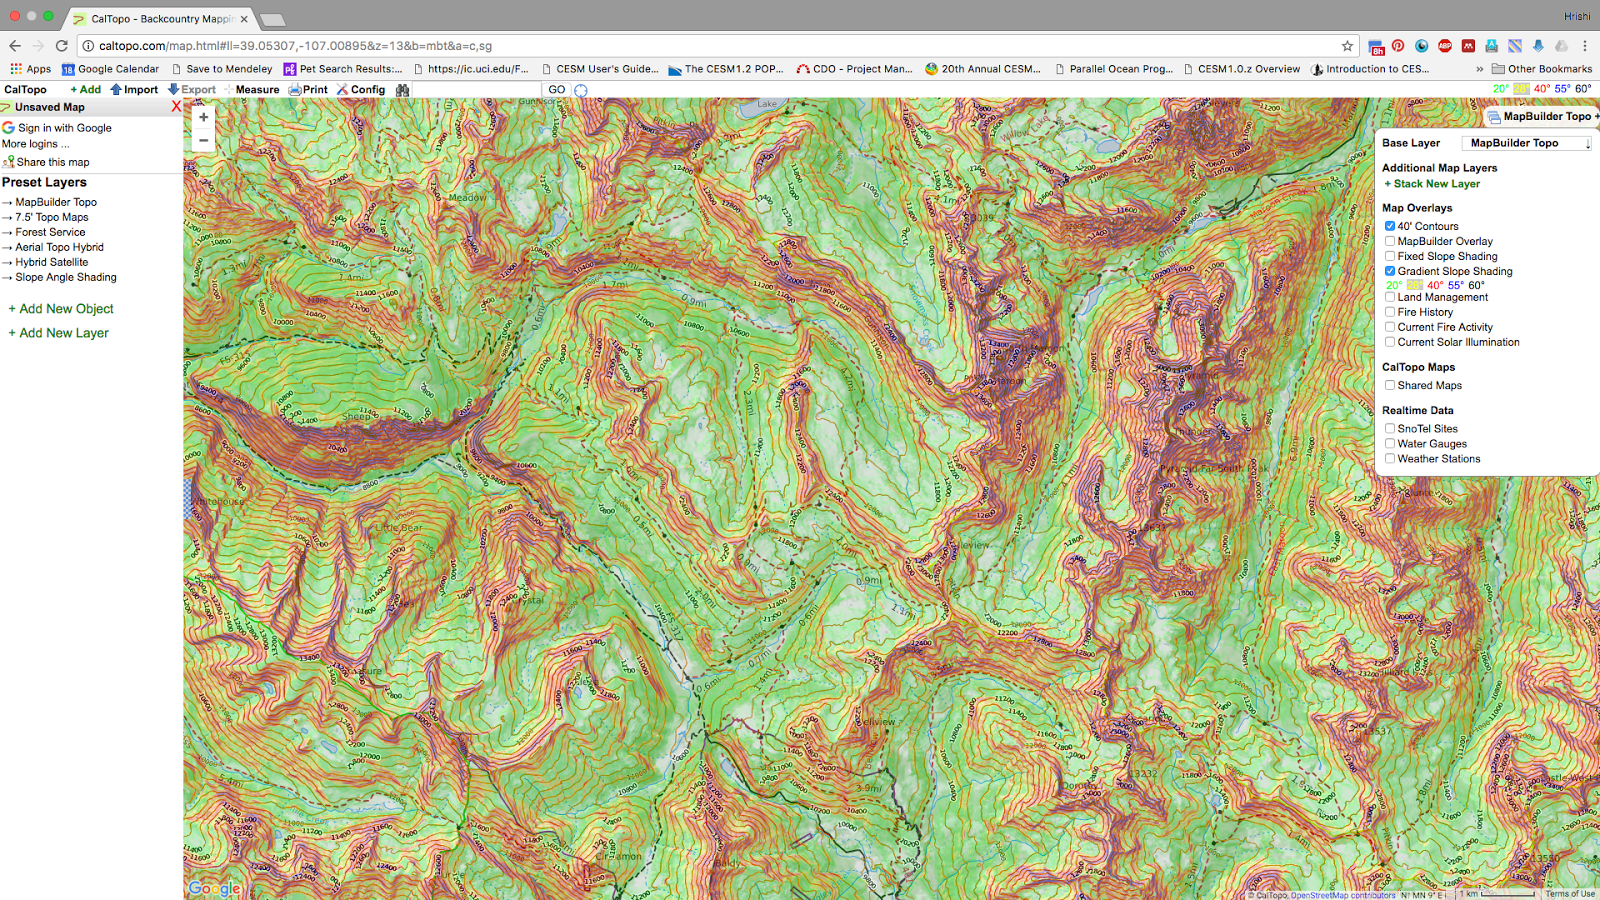Click the blue download arrow extension icon
Image resolution: width=1600 pixels, height=900 pixels.
point(1538,46)
